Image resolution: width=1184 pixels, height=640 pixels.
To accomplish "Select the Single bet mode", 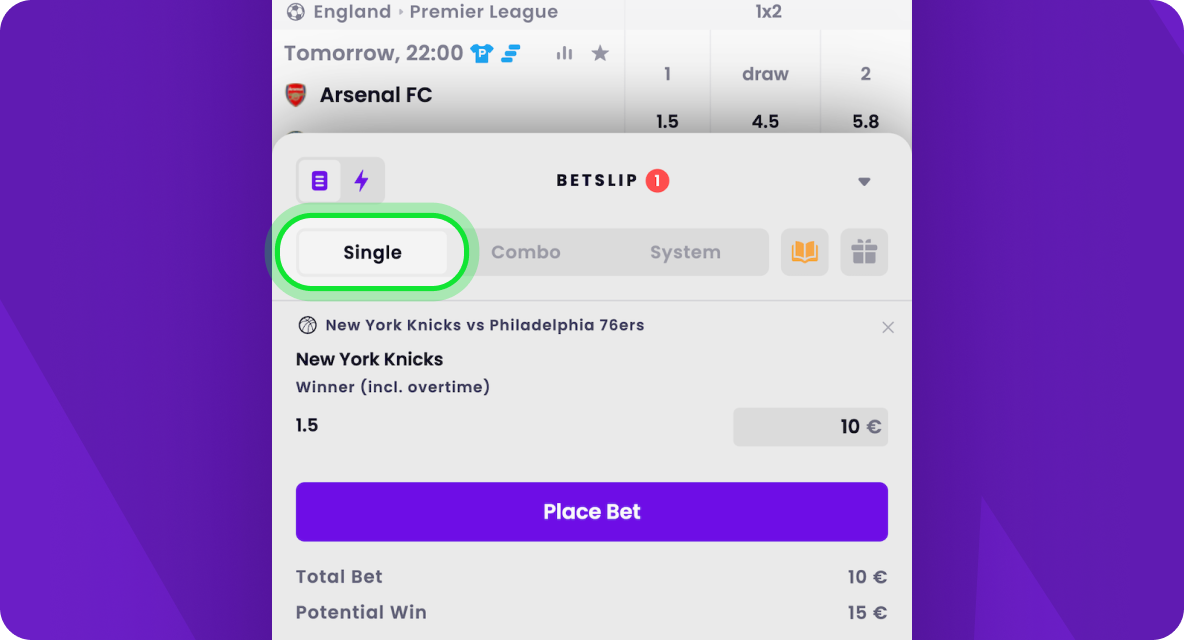I will click(372, 252).
